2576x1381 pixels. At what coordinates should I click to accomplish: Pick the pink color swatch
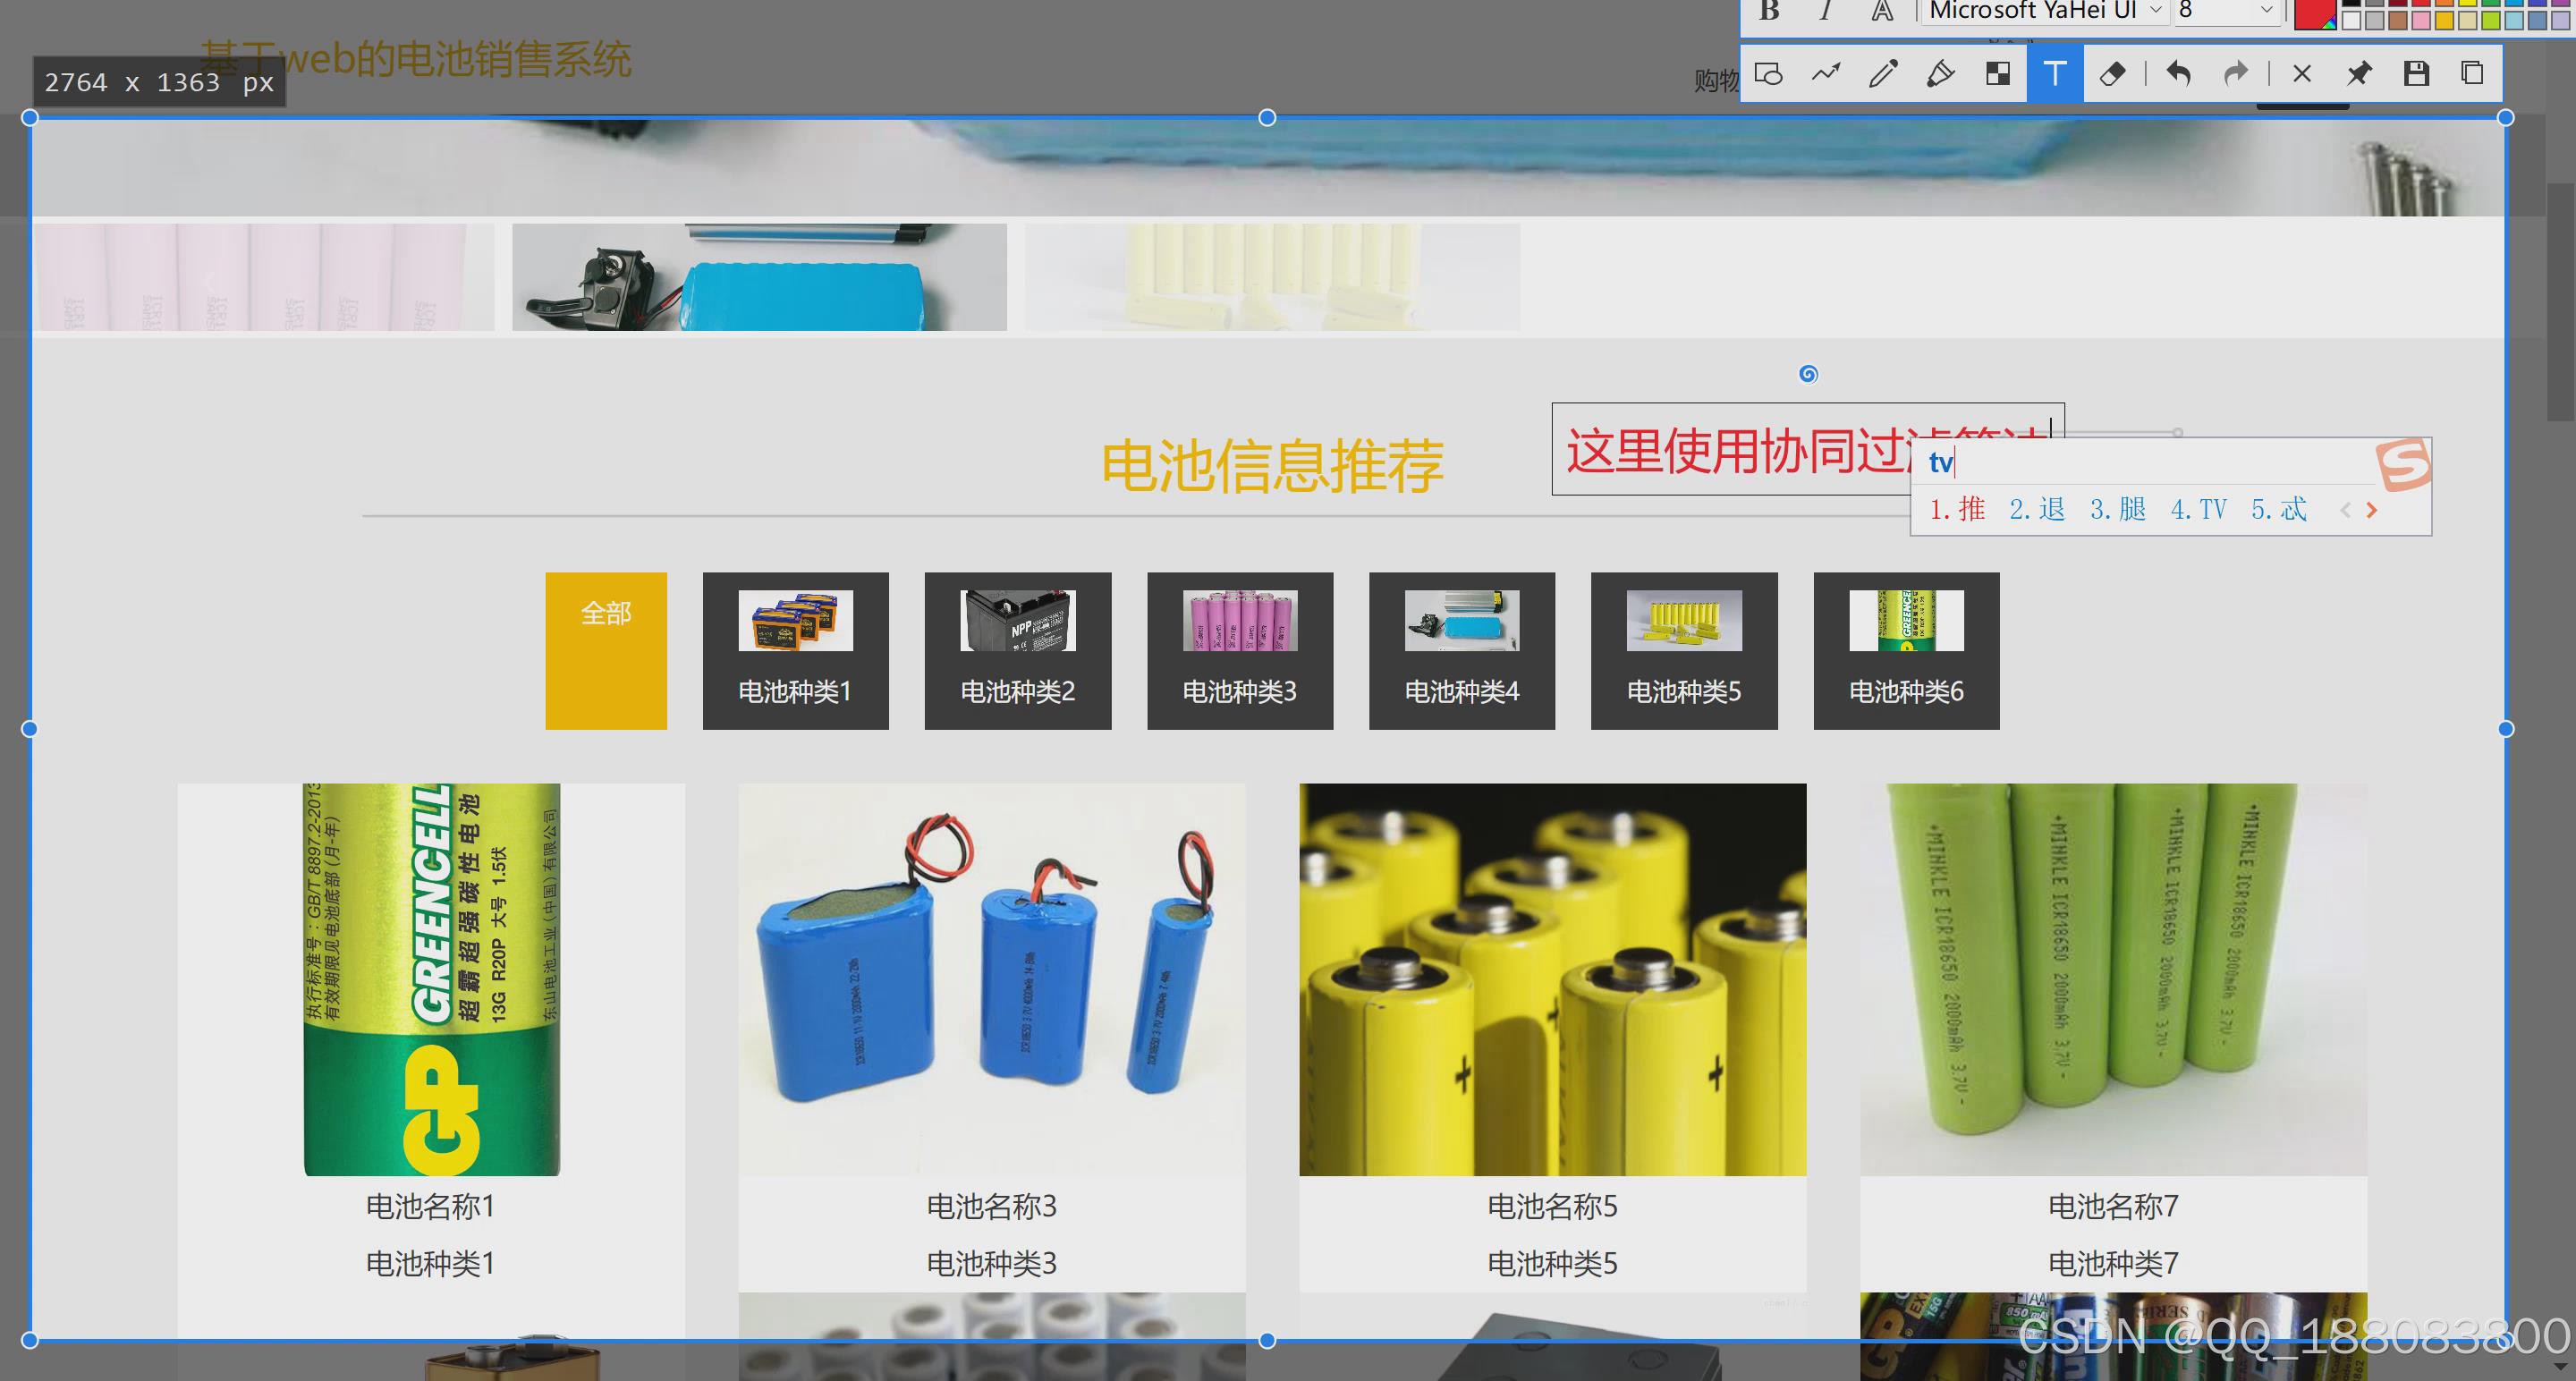2421,21
